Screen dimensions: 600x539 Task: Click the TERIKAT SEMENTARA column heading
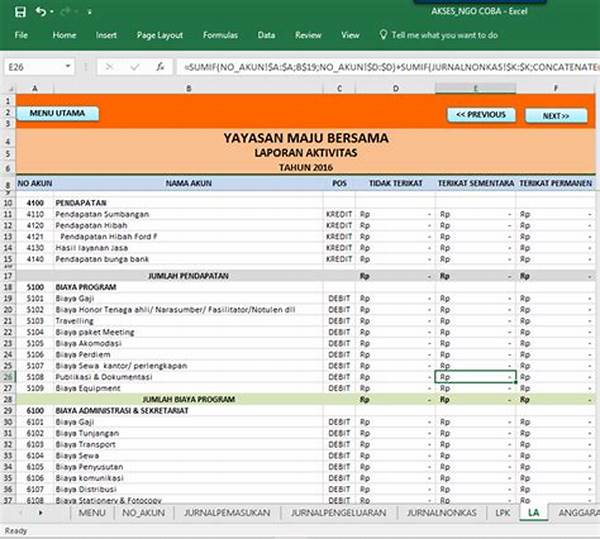(x=476, y=183)
